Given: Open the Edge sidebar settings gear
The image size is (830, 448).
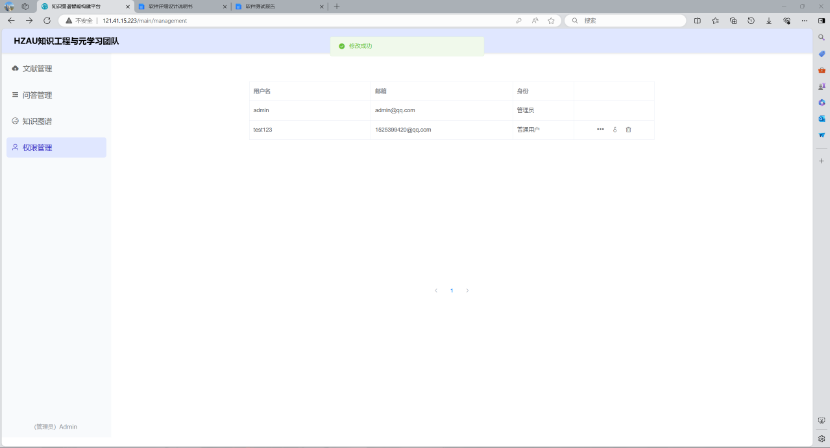Looking at the screenshot, I should (x=821, y=438).
